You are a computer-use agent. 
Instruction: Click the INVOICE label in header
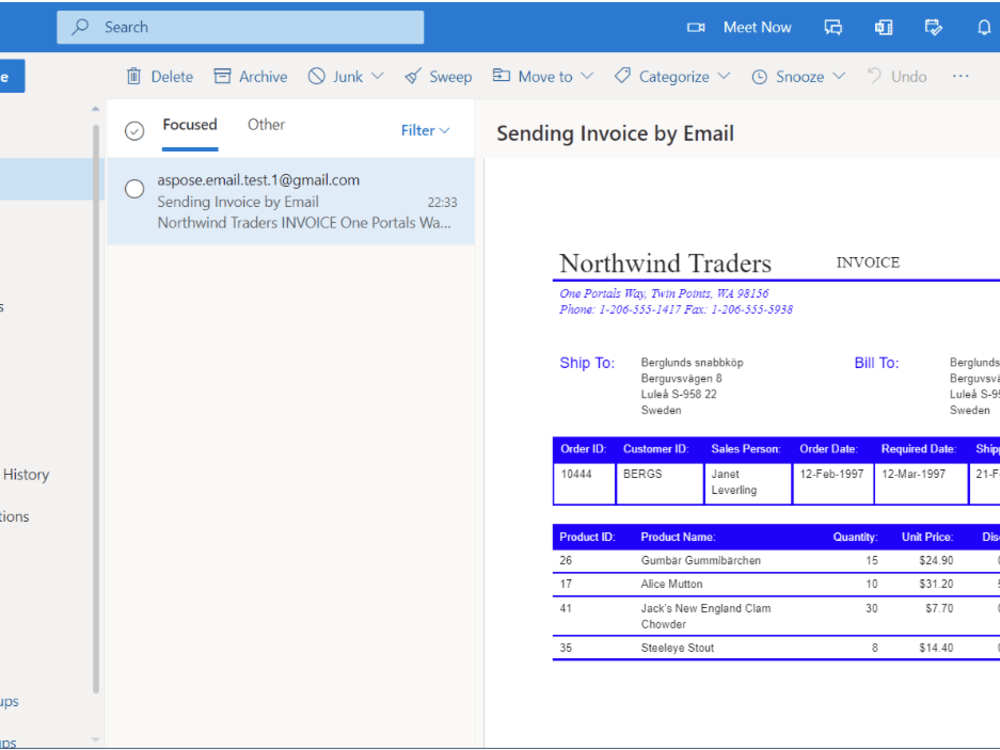(868, 263)
